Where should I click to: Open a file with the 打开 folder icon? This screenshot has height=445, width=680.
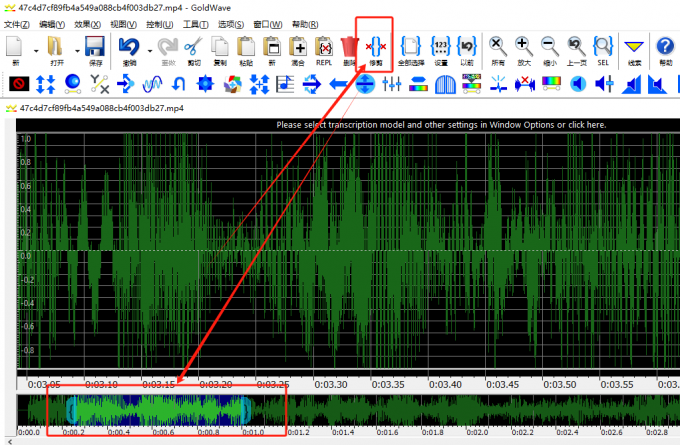56,51
